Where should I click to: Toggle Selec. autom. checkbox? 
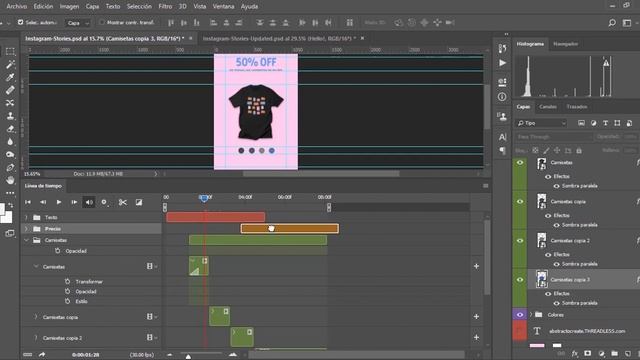point(20,22)
